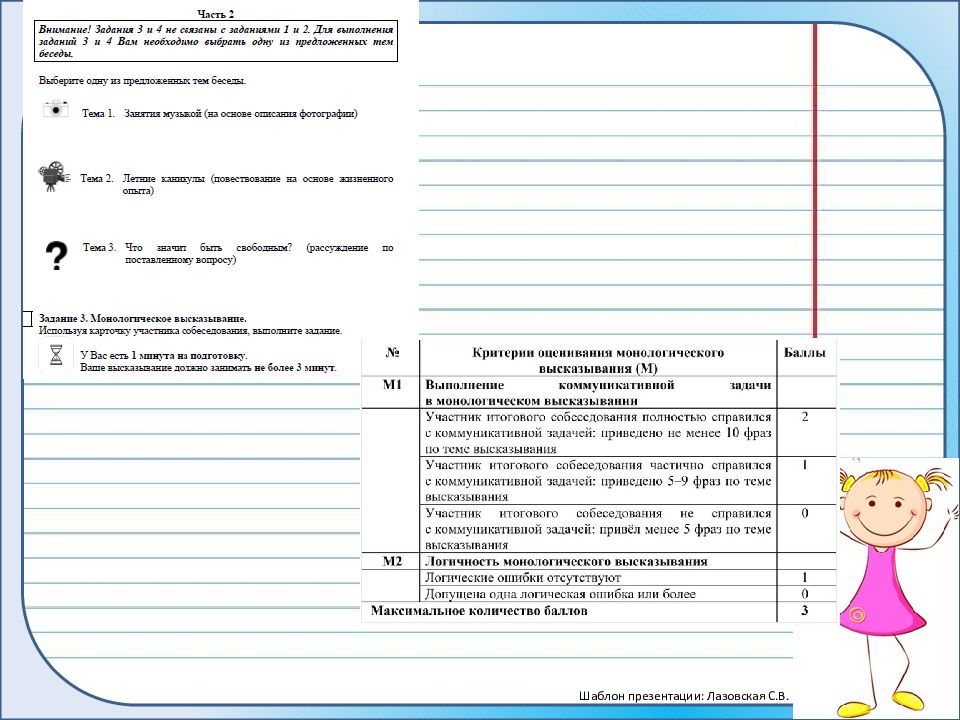Select the 'М2' row label
The image size is (960, 720).
392,561
